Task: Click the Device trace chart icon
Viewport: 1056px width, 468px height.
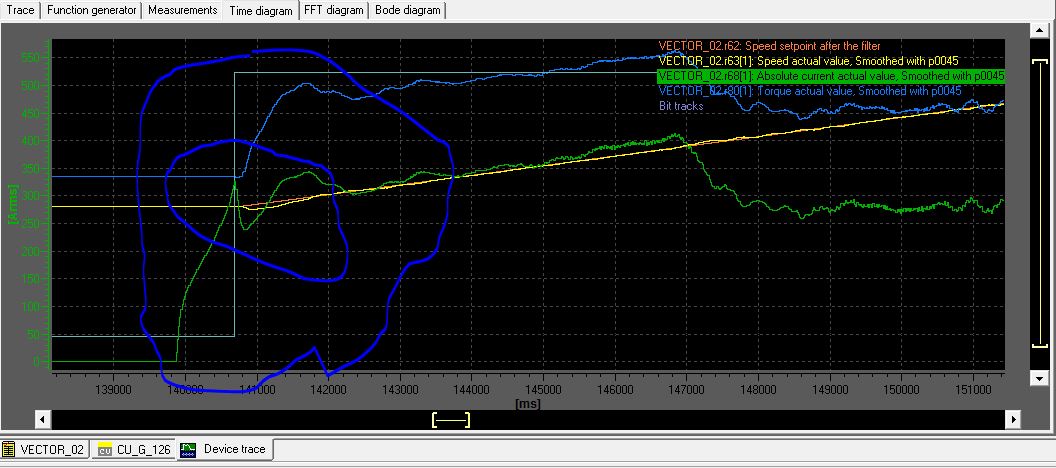Action: (x=190, y=449)
